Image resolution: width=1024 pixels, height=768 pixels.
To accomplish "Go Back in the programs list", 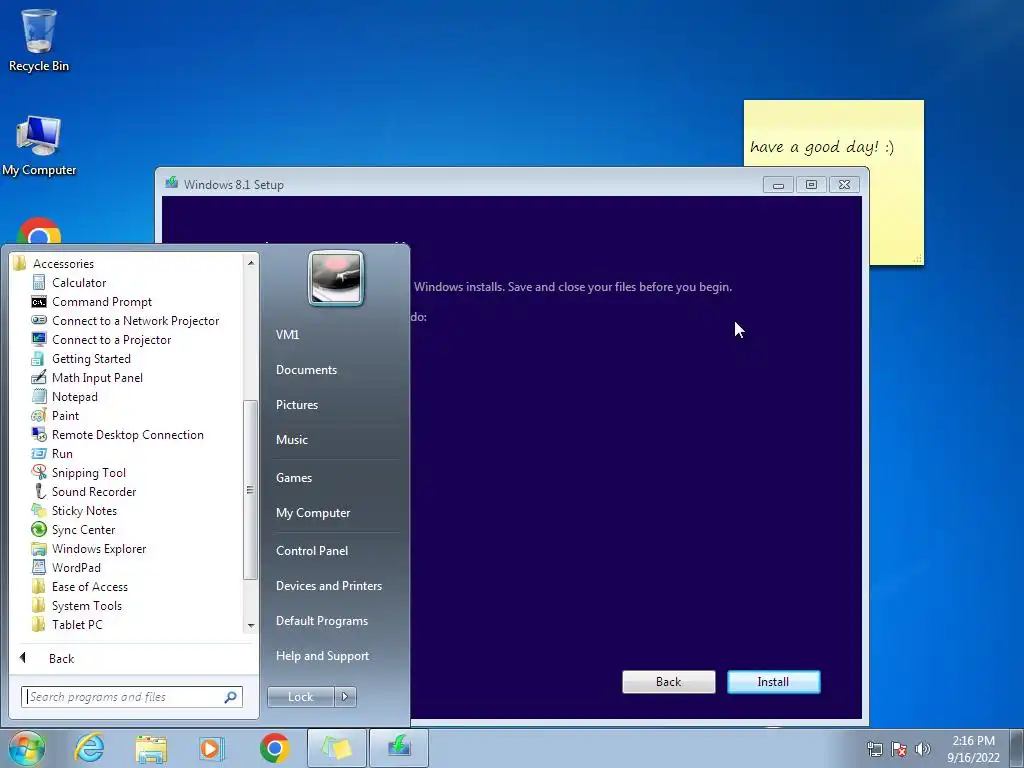I will (62, 658).
